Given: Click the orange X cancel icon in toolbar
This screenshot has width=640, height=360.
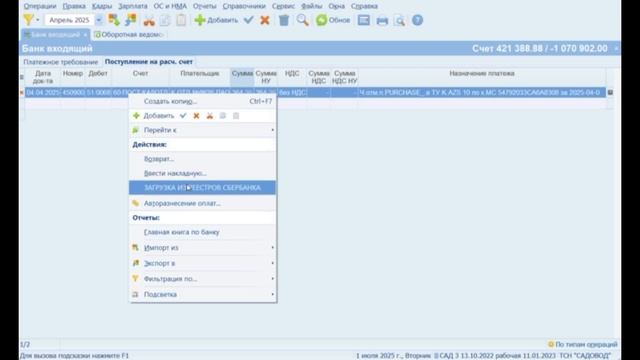Looking at the screenshot, I should coord(265,20).
